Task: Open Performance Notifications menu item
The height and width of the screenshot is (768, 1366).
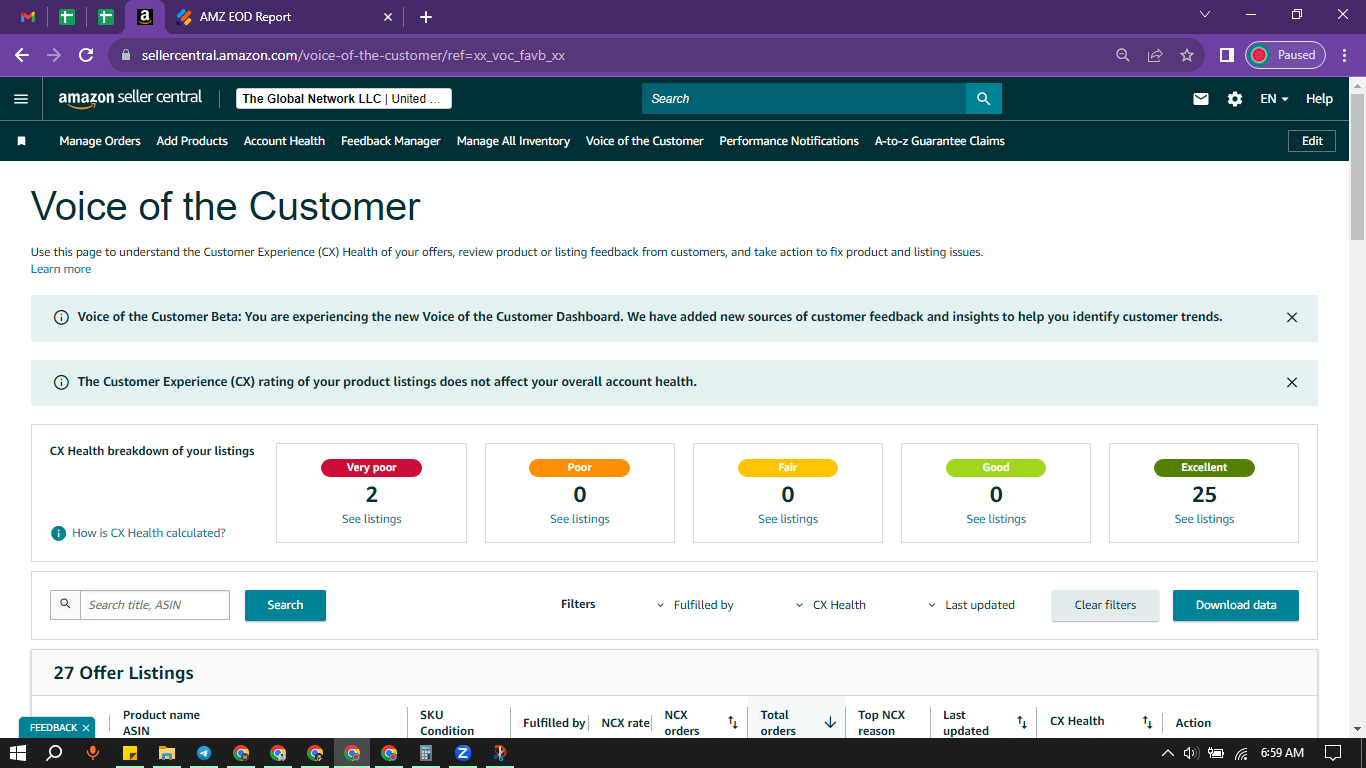Action: pos(789,141)
